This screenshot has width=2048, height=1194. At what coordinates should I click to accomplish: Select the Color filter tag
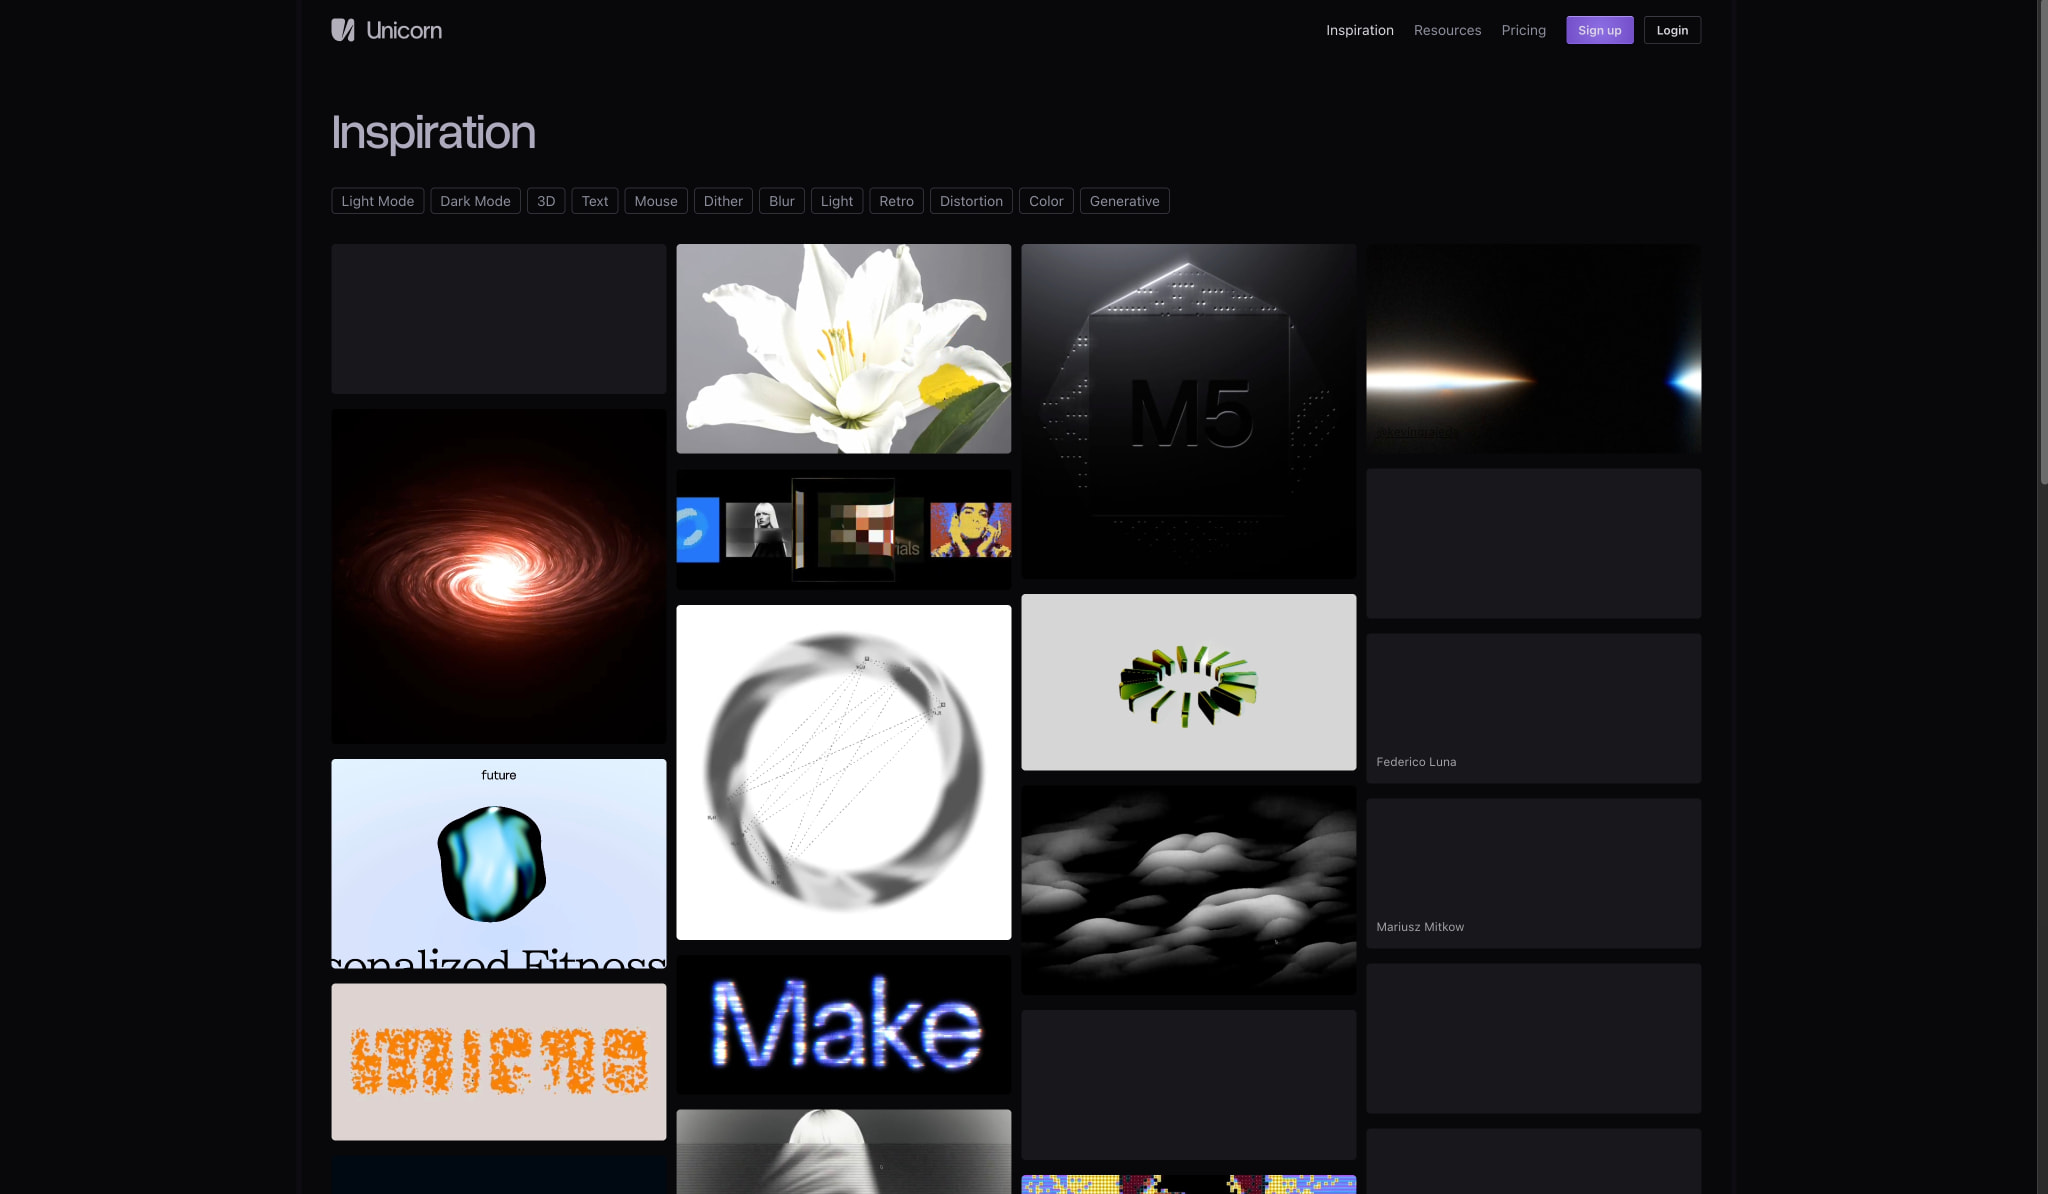[1046, 201]
